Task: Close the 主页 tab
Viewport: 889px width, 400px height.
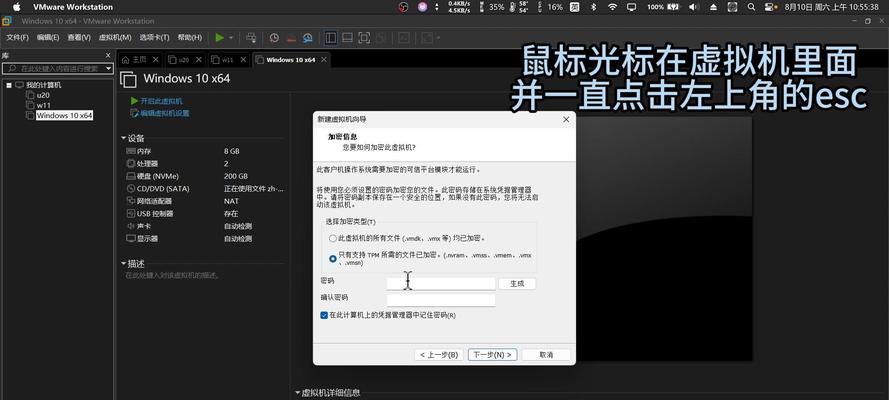Action: [155, 59]
